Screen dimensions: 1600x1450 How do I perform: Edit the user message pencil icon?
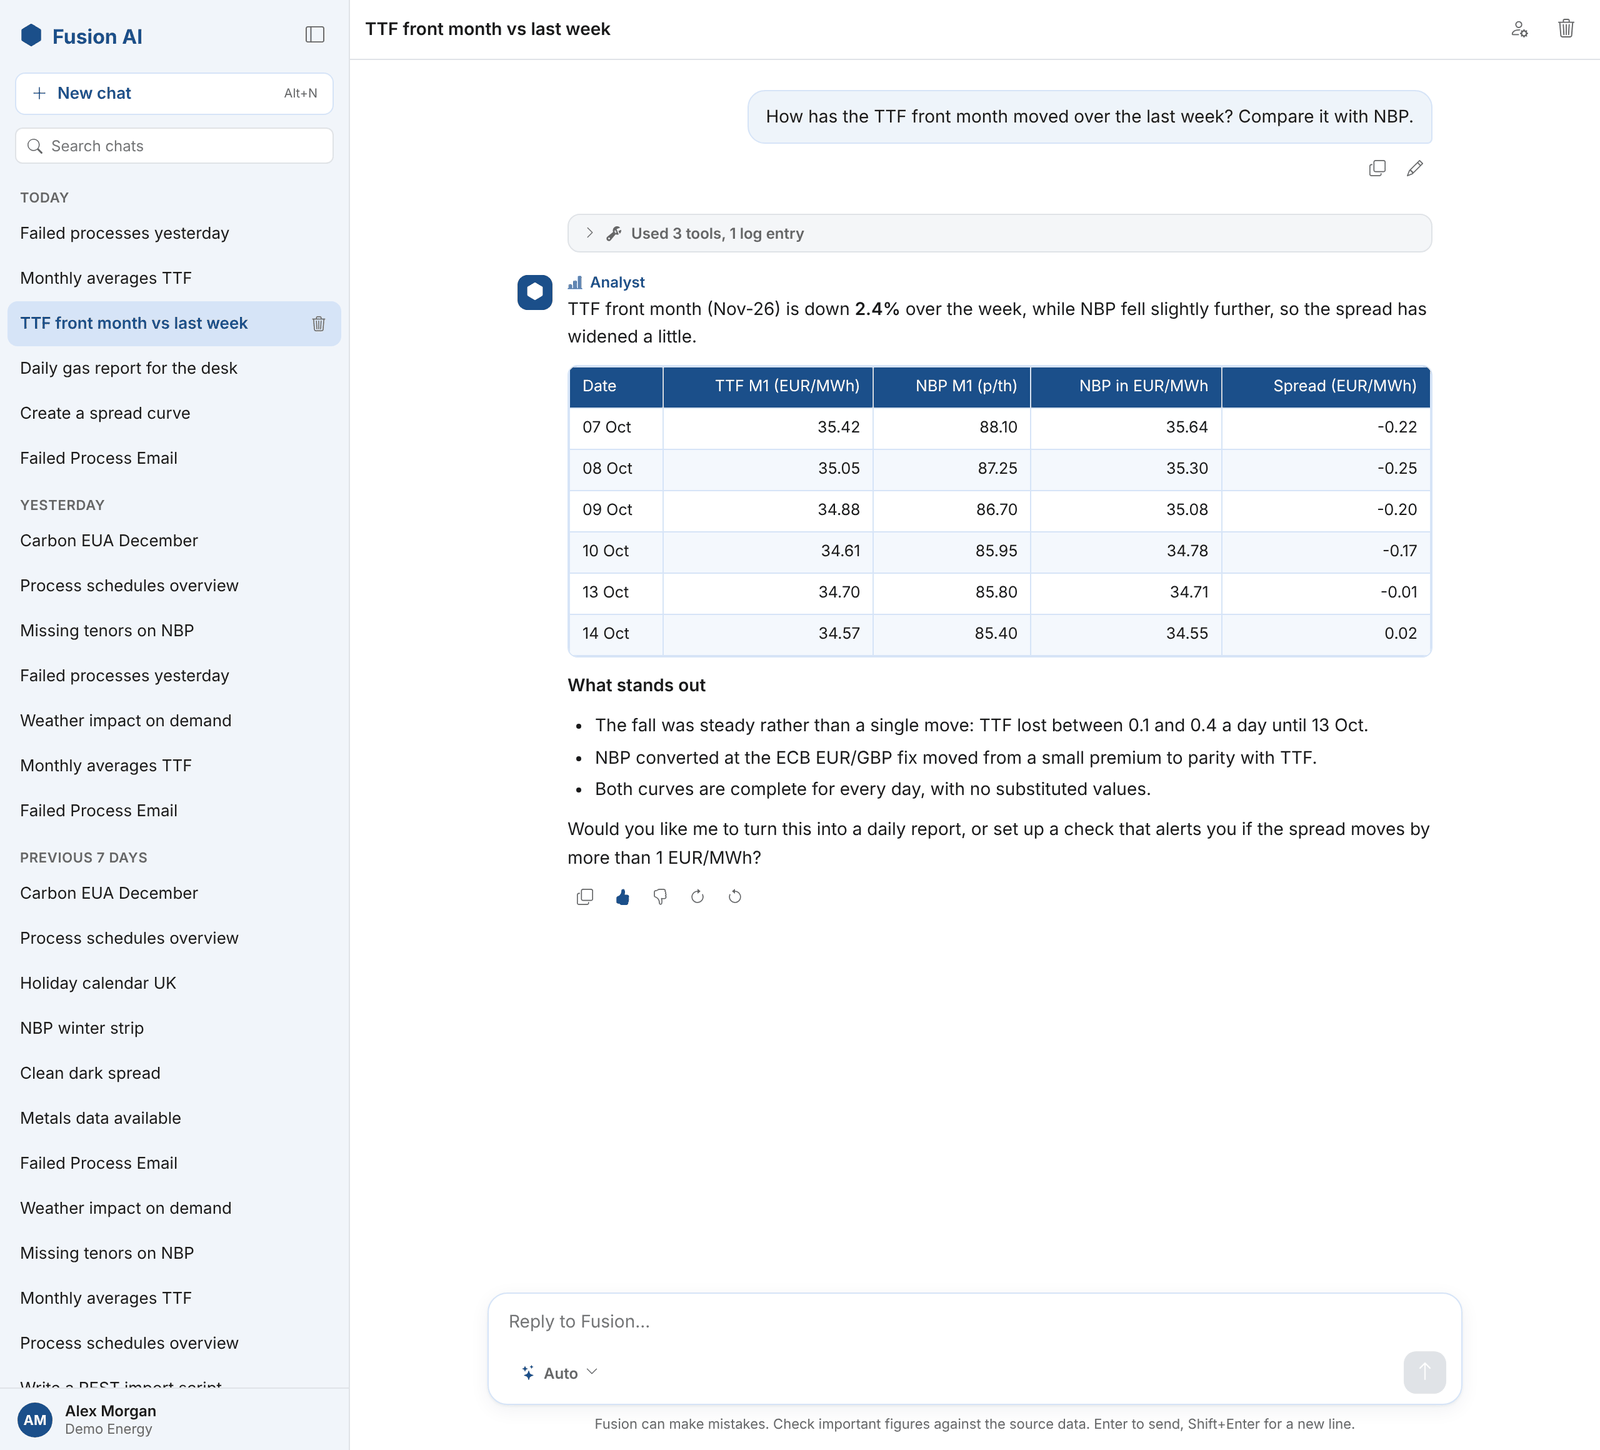coord(1415,168)
